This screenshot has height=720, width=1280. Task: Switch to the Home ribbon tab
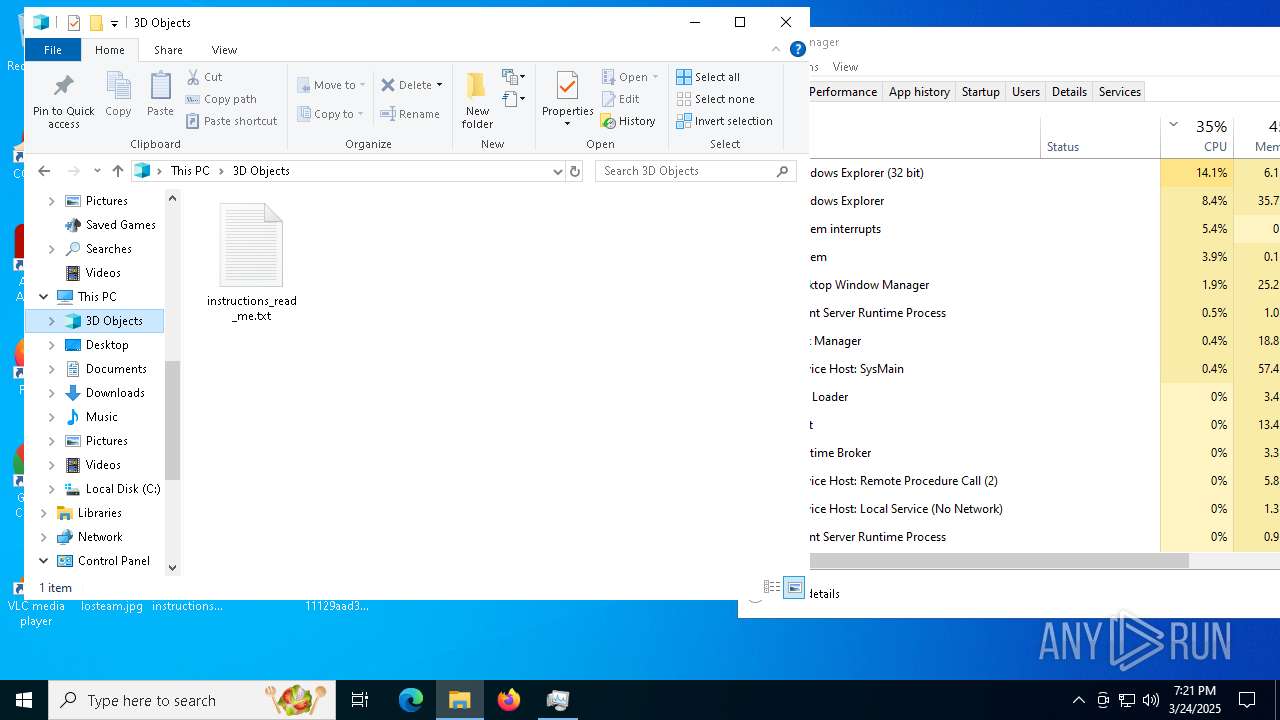click(x=110, y=50)
